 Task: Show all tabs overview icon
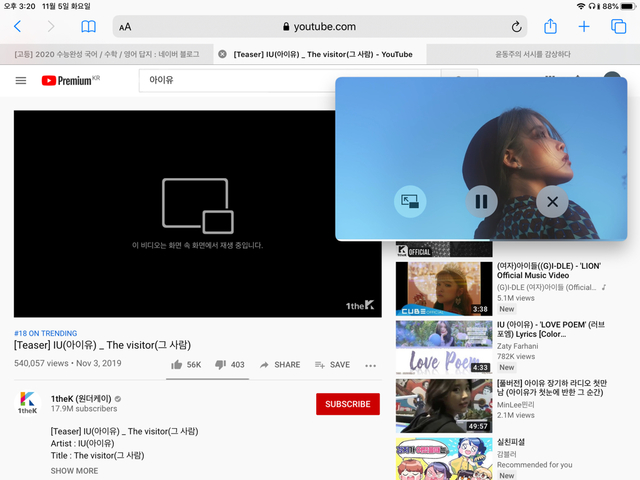click(x=618, y=27)
